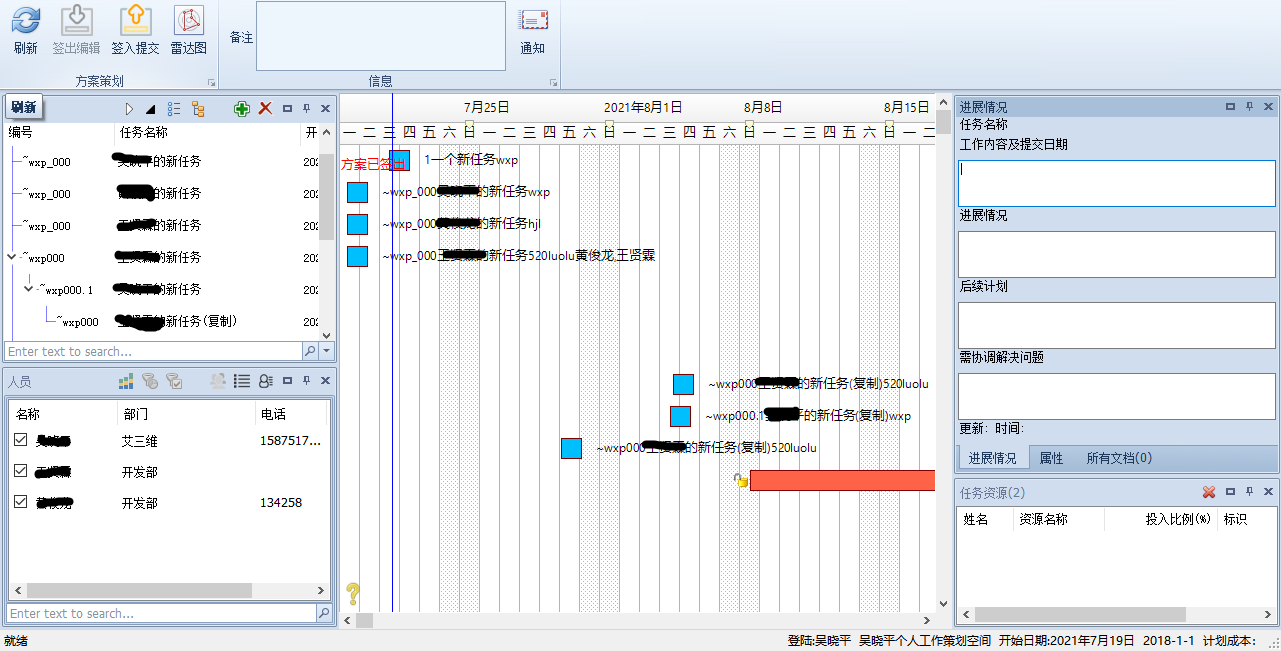Click the 刷新 button in task panel header
This screenshot has height=651, width=1281.
tap(23, 108)
